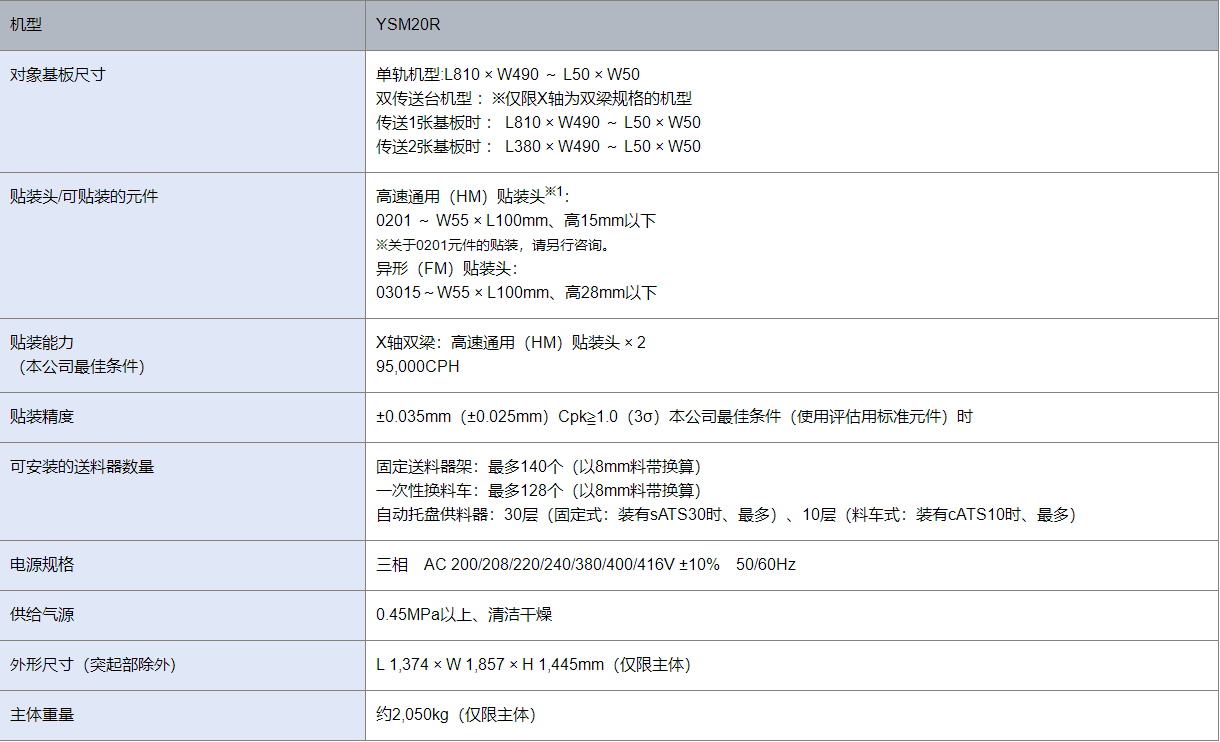Click the 对象基板尺寸 row label
Screen dimensions: 1220x742
[x=58, y=75]
